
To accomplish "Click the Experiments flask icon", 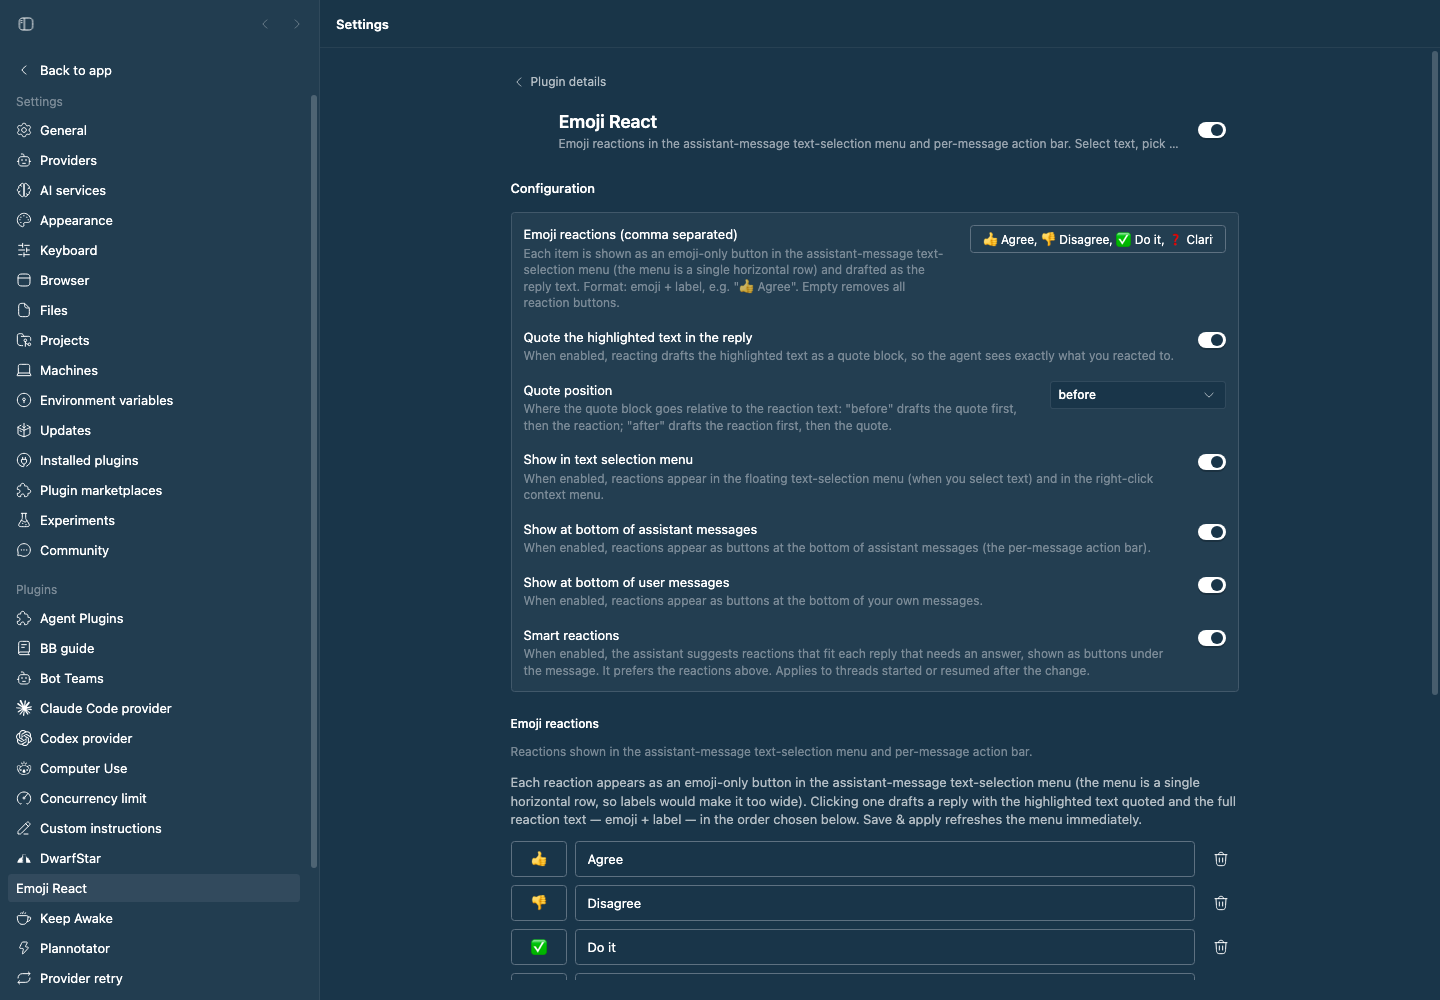I will (24, 520).
